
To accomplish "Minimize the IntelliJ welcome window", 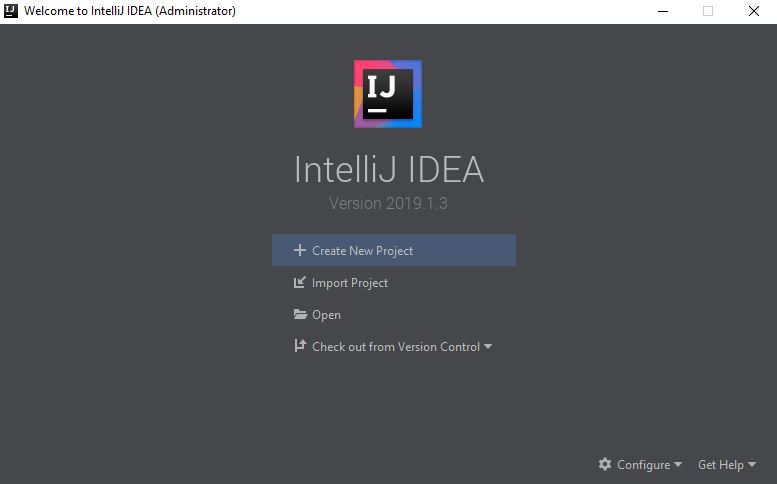I will tap(662, 11).
